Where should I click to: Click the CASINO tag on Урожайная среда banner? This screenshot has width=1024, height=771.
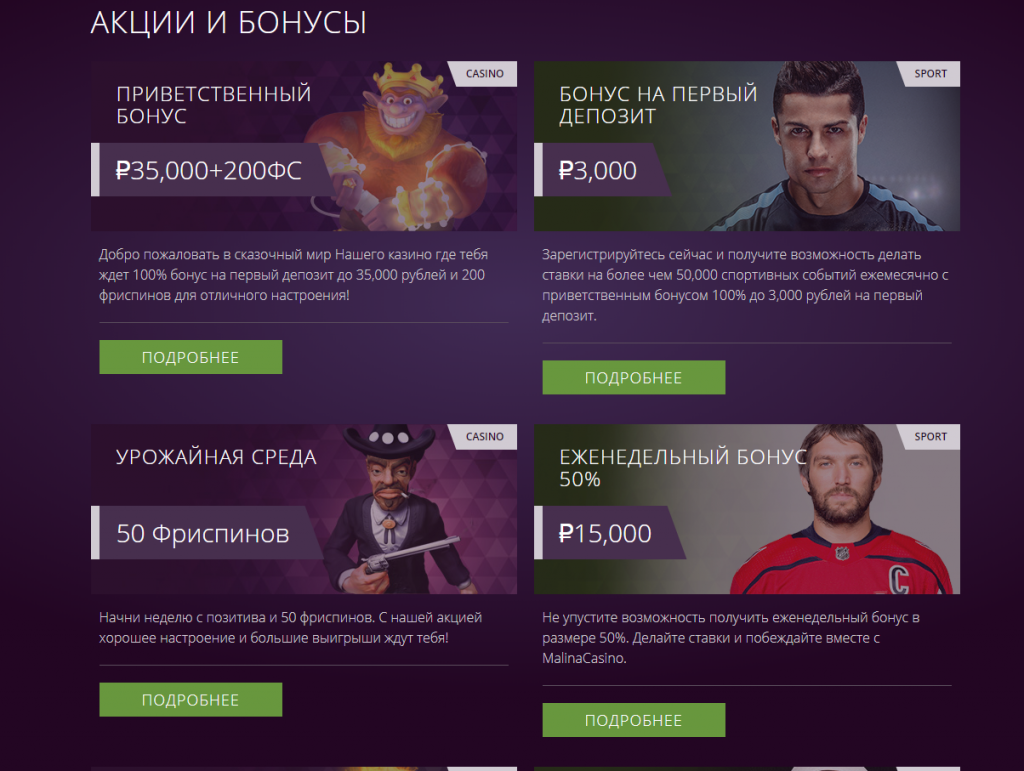[484, 437]
